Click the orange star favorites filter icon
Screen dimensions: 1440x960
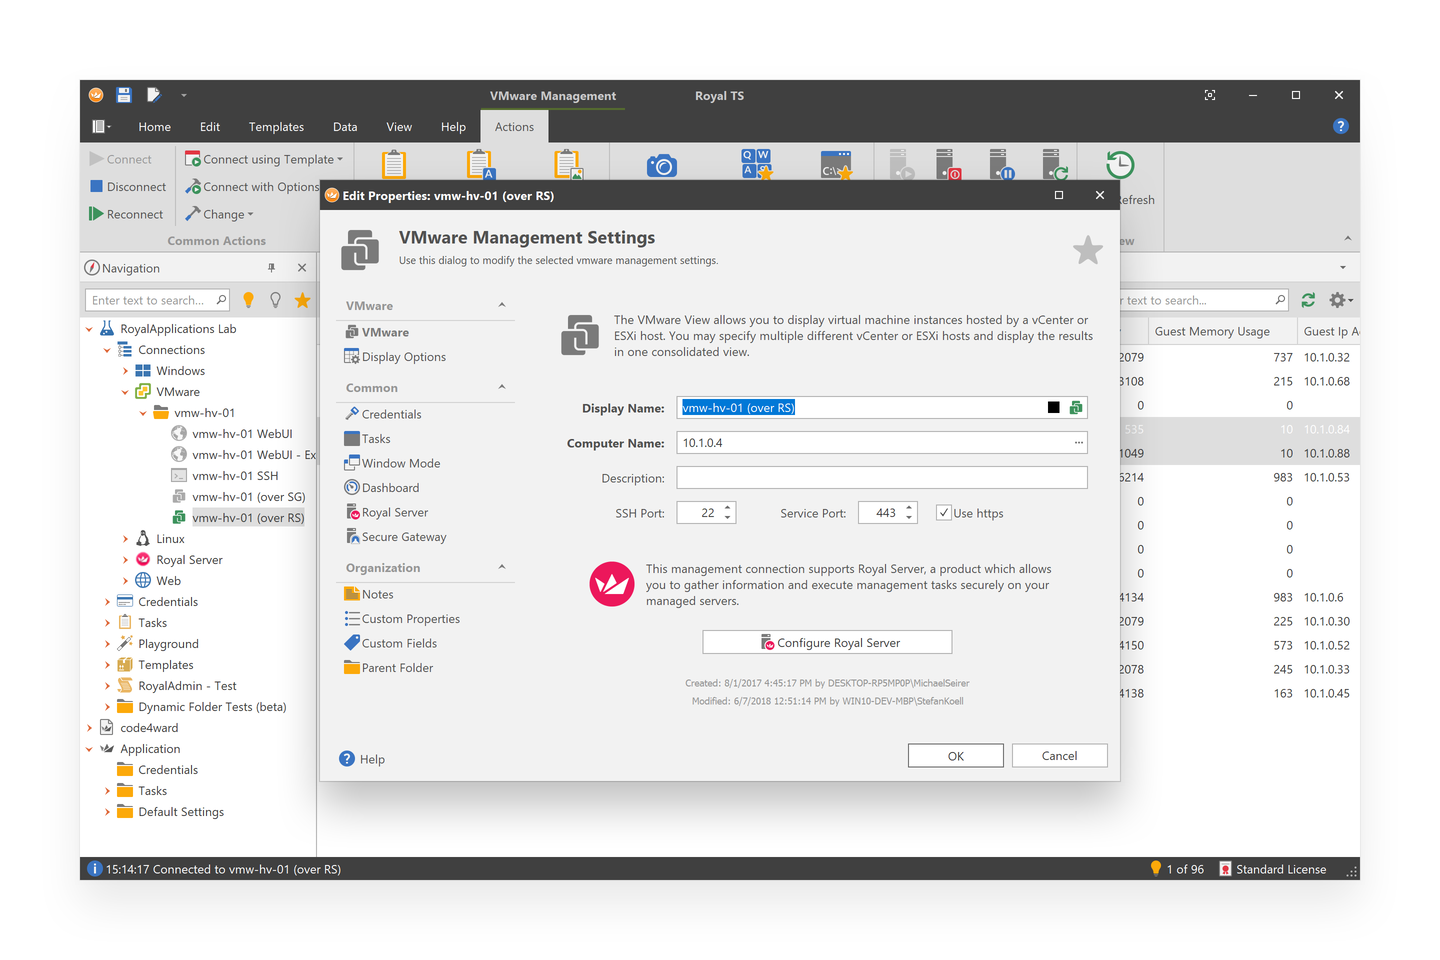303,300
